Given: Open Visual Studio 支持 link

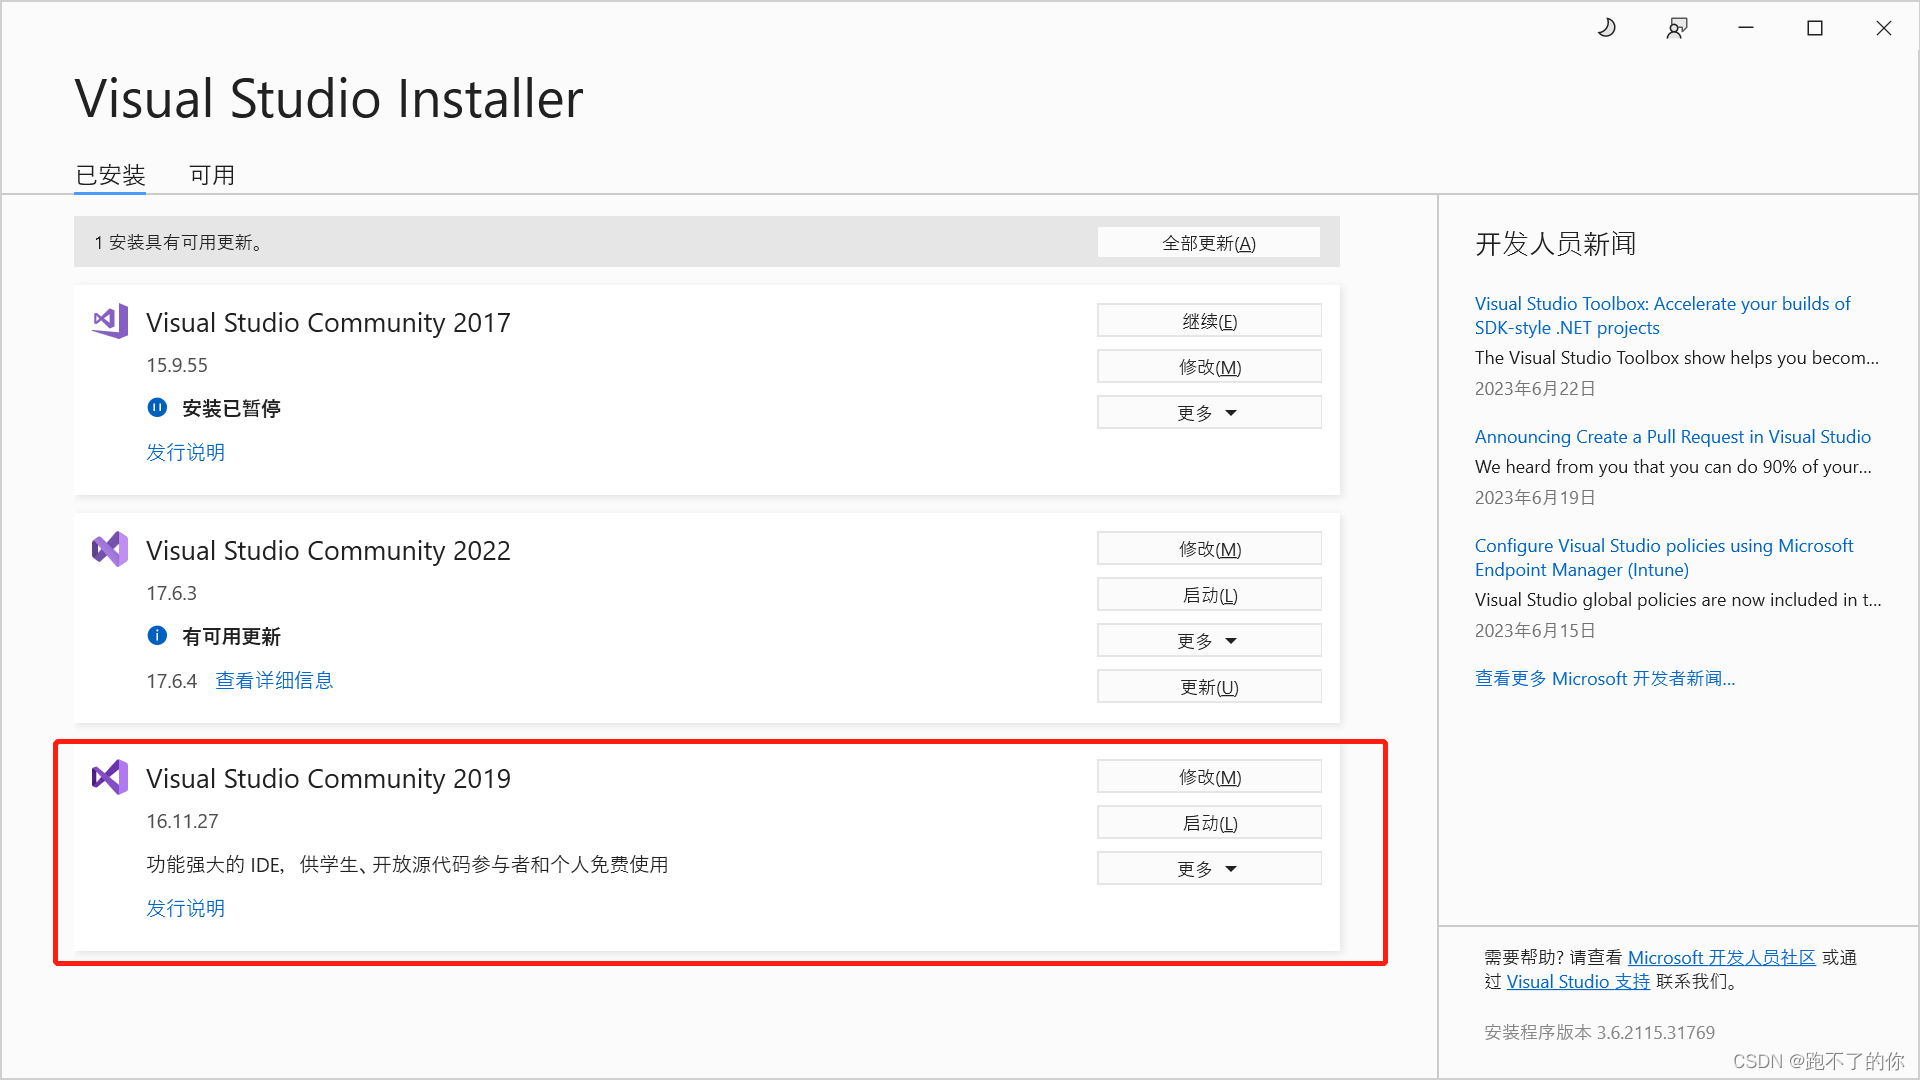Looking at the screenshot, I should coord(1578,982).
